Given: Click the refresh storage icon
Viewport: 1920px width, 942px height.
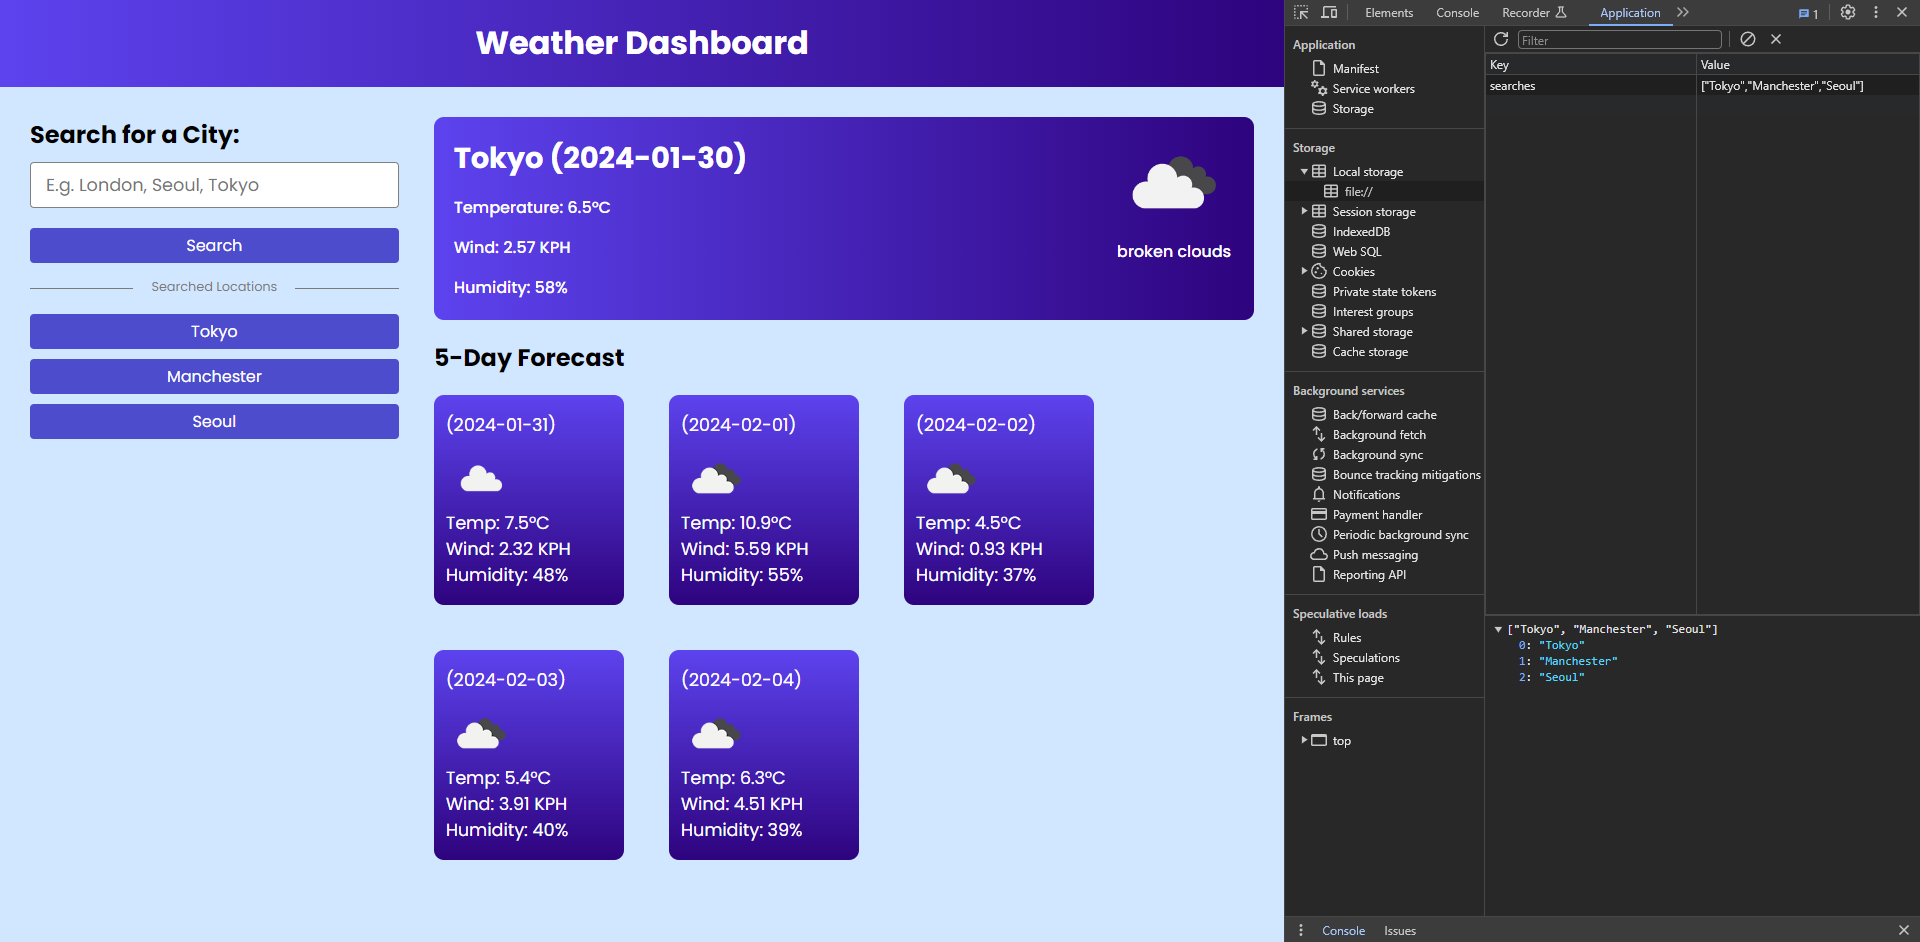Looking at the screenshot, I should pos(1501,39).
